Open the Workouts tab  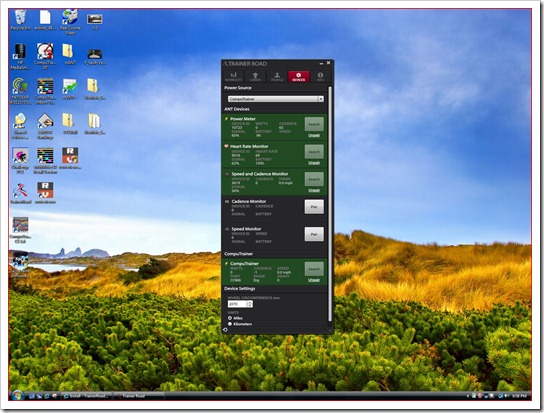pyautogui.click(x=233, y=76)
